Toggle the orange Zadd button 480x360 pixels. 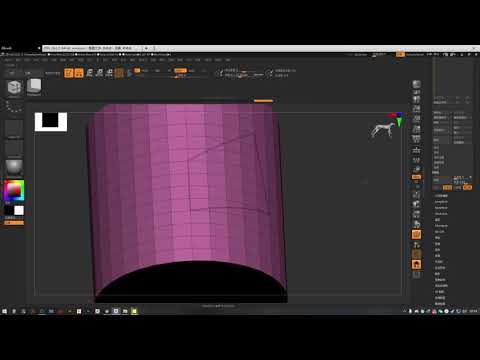point(180,70)
